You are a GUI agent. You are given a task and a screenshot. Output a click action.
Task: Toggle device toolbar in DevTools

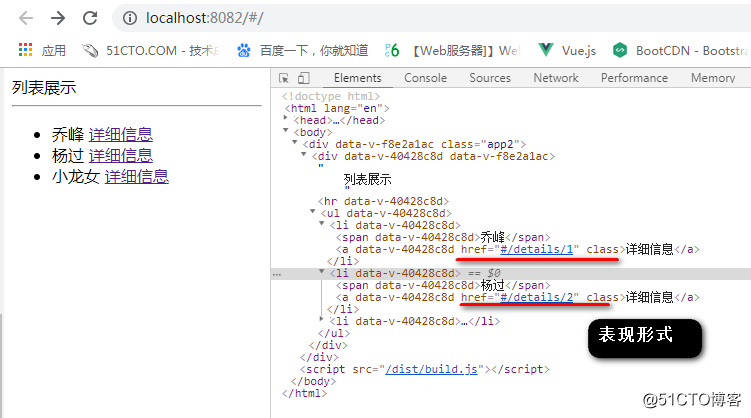pos(304,78)
